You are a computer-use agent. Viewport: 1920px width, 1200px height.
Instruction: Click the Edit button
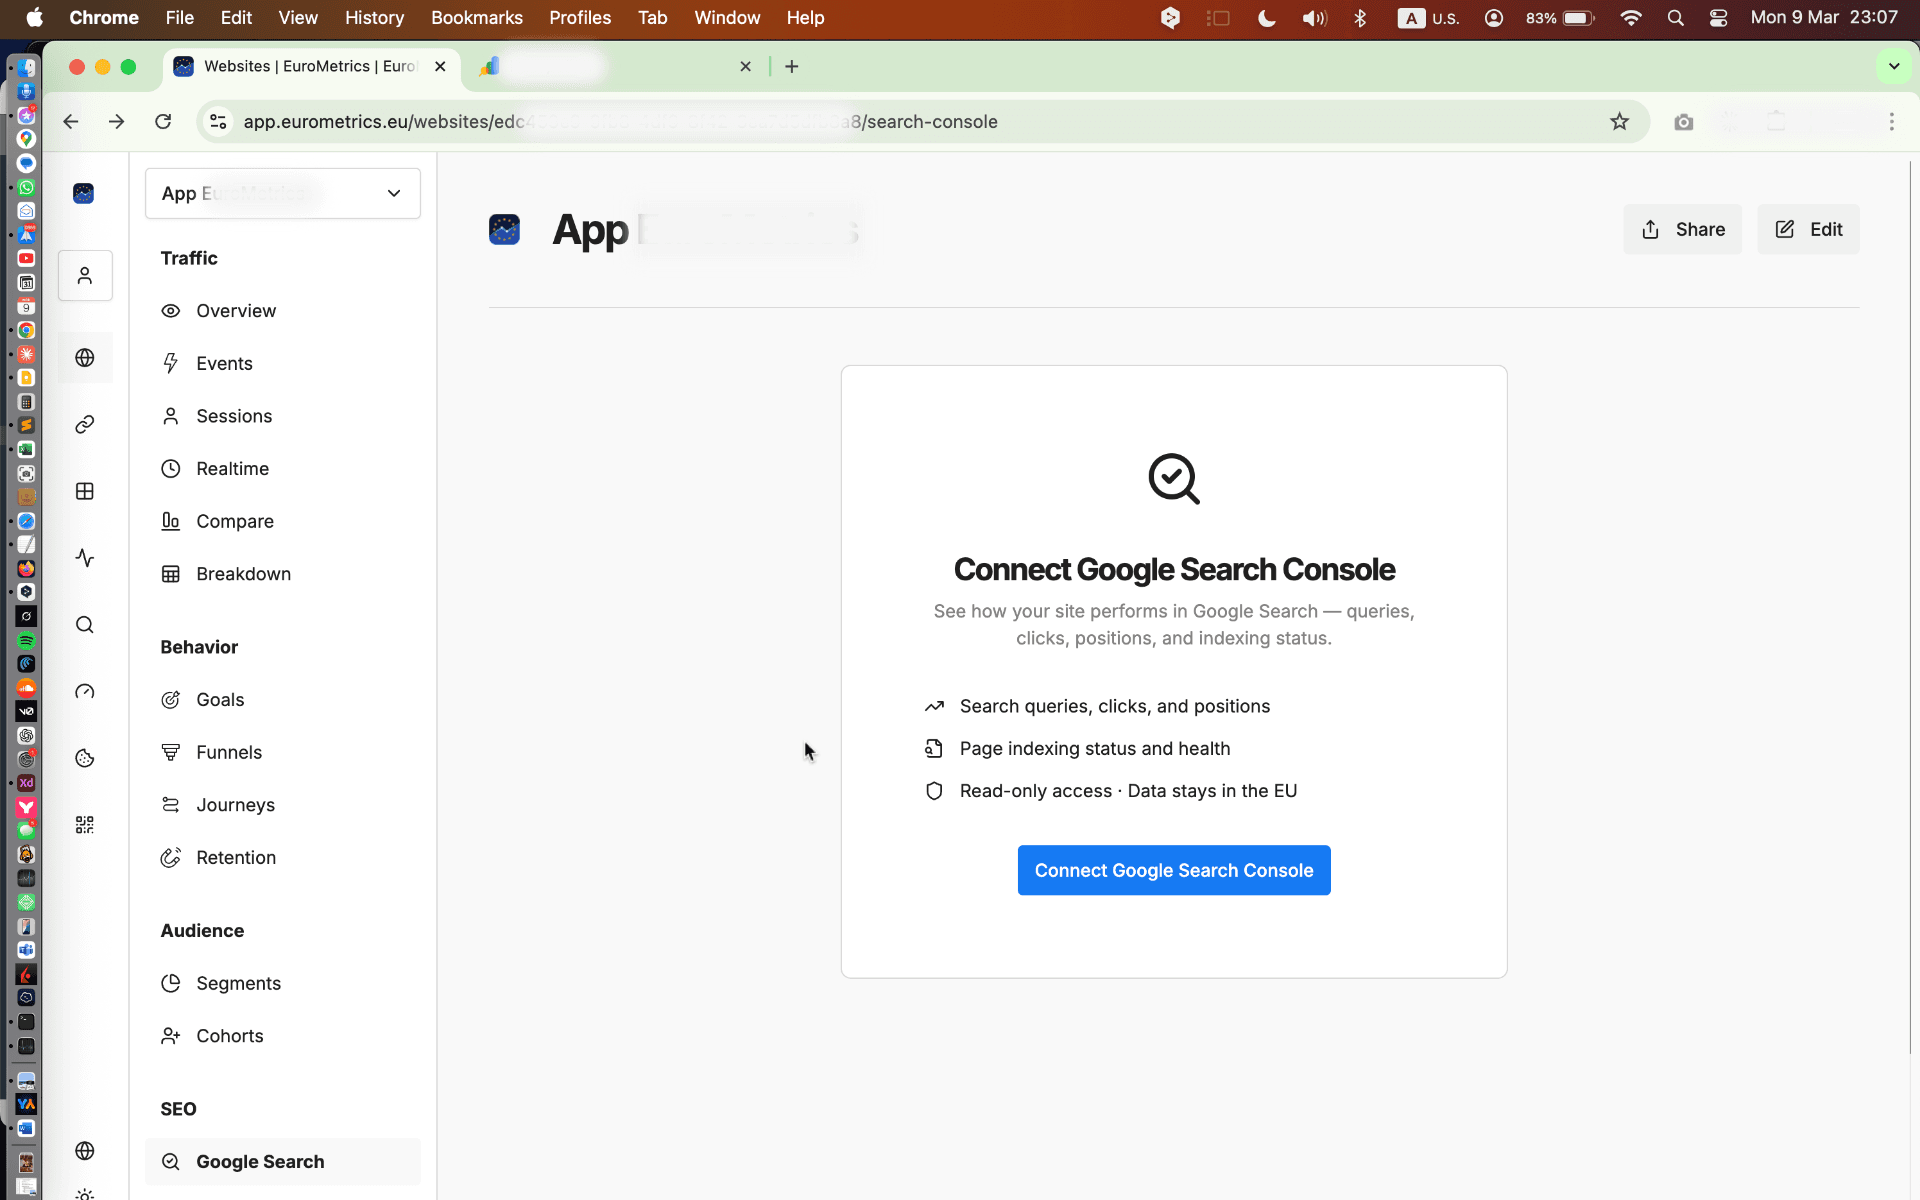click(1808, 229)
